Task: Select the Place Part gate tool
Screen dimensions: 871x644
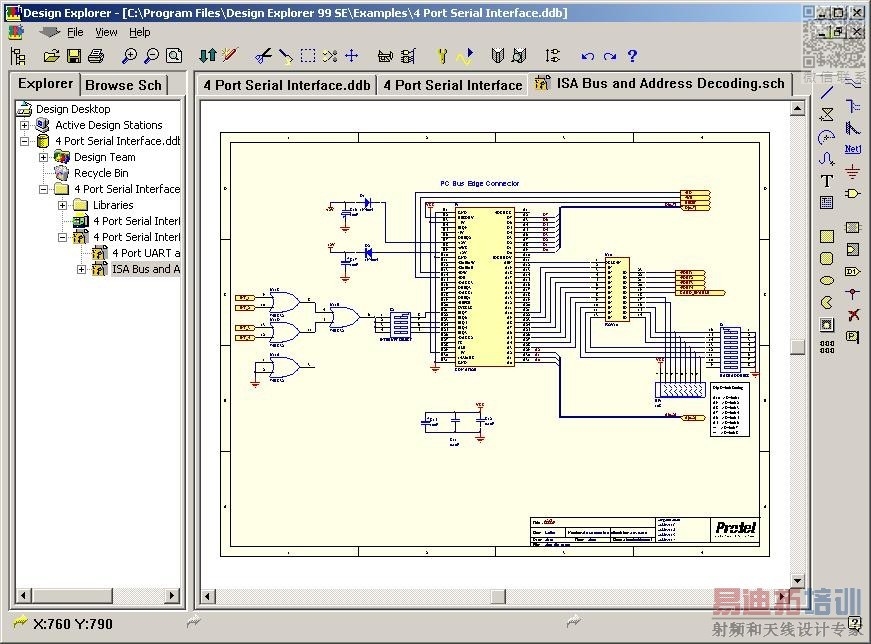Action: click(853, 193)
